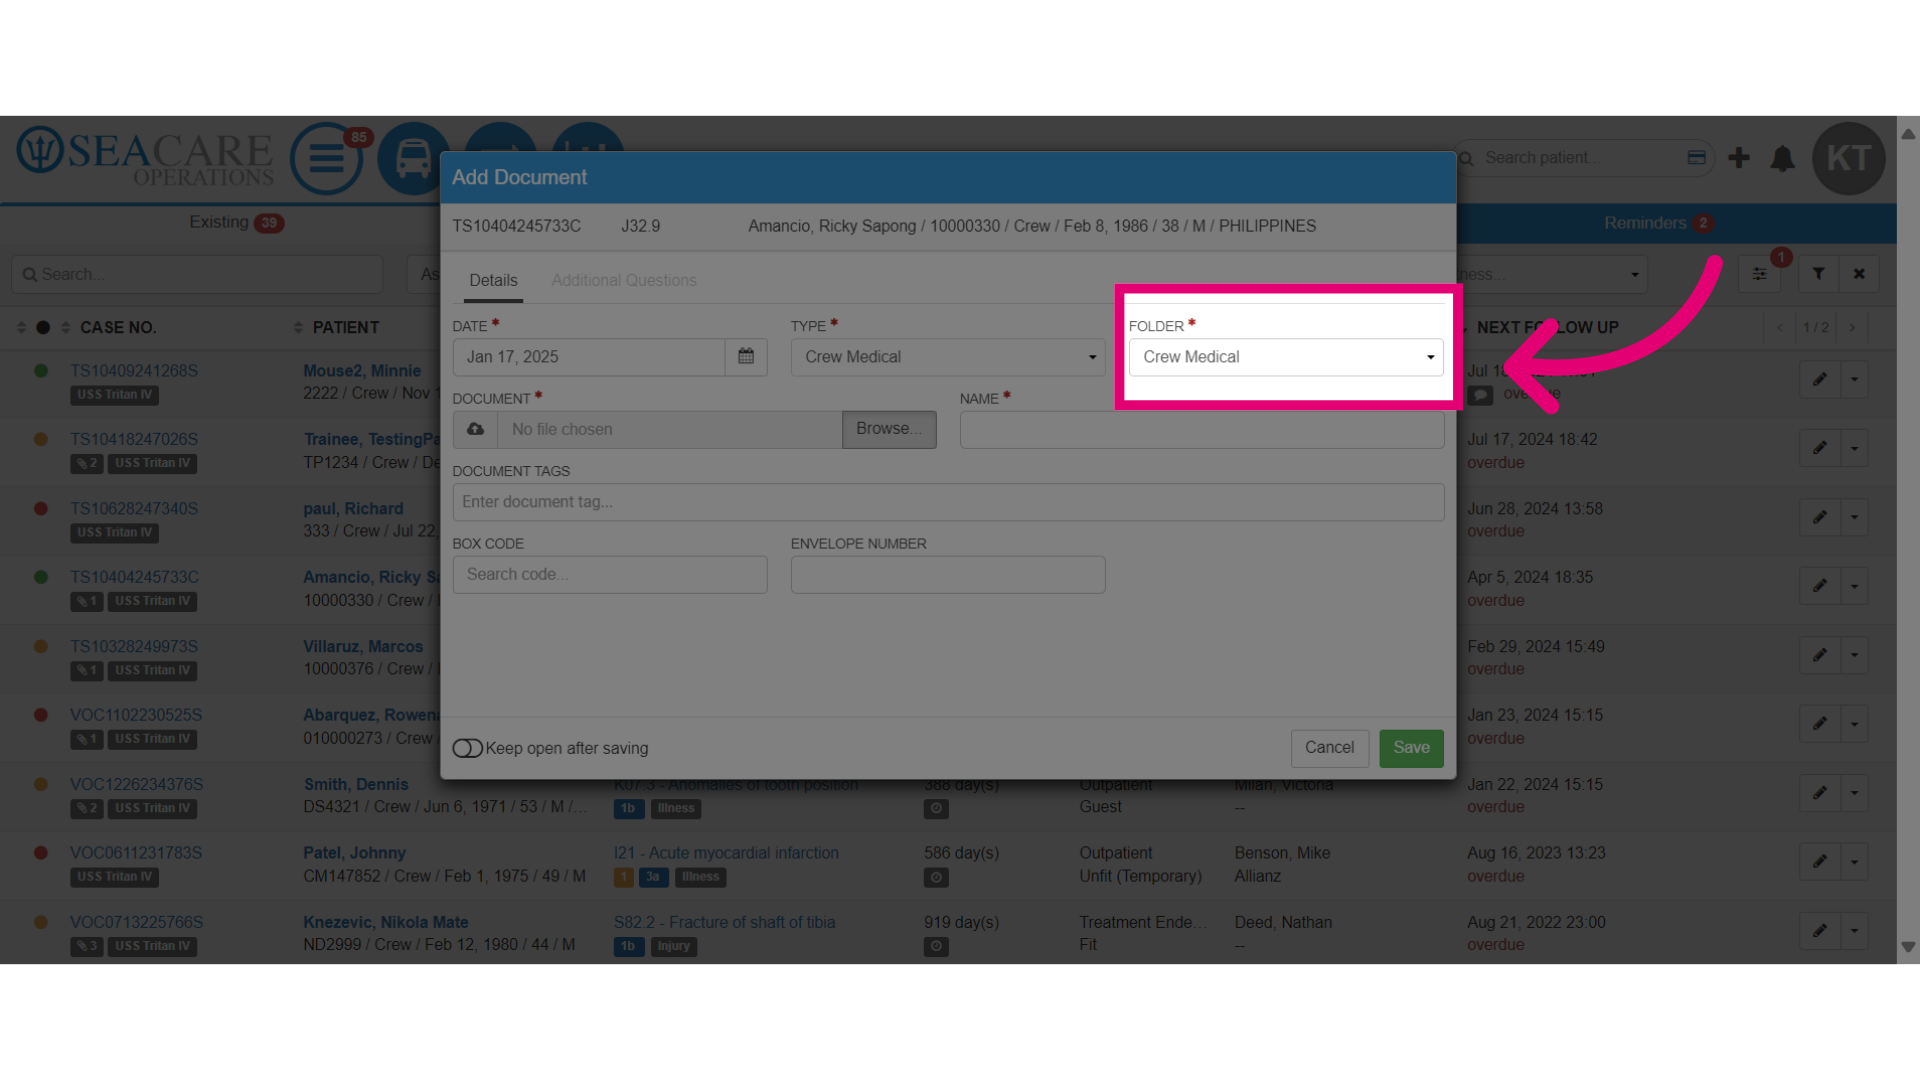
Task: Expand actions dropdown for Jun 28, 2024 row
Action: coord(1854,517)
